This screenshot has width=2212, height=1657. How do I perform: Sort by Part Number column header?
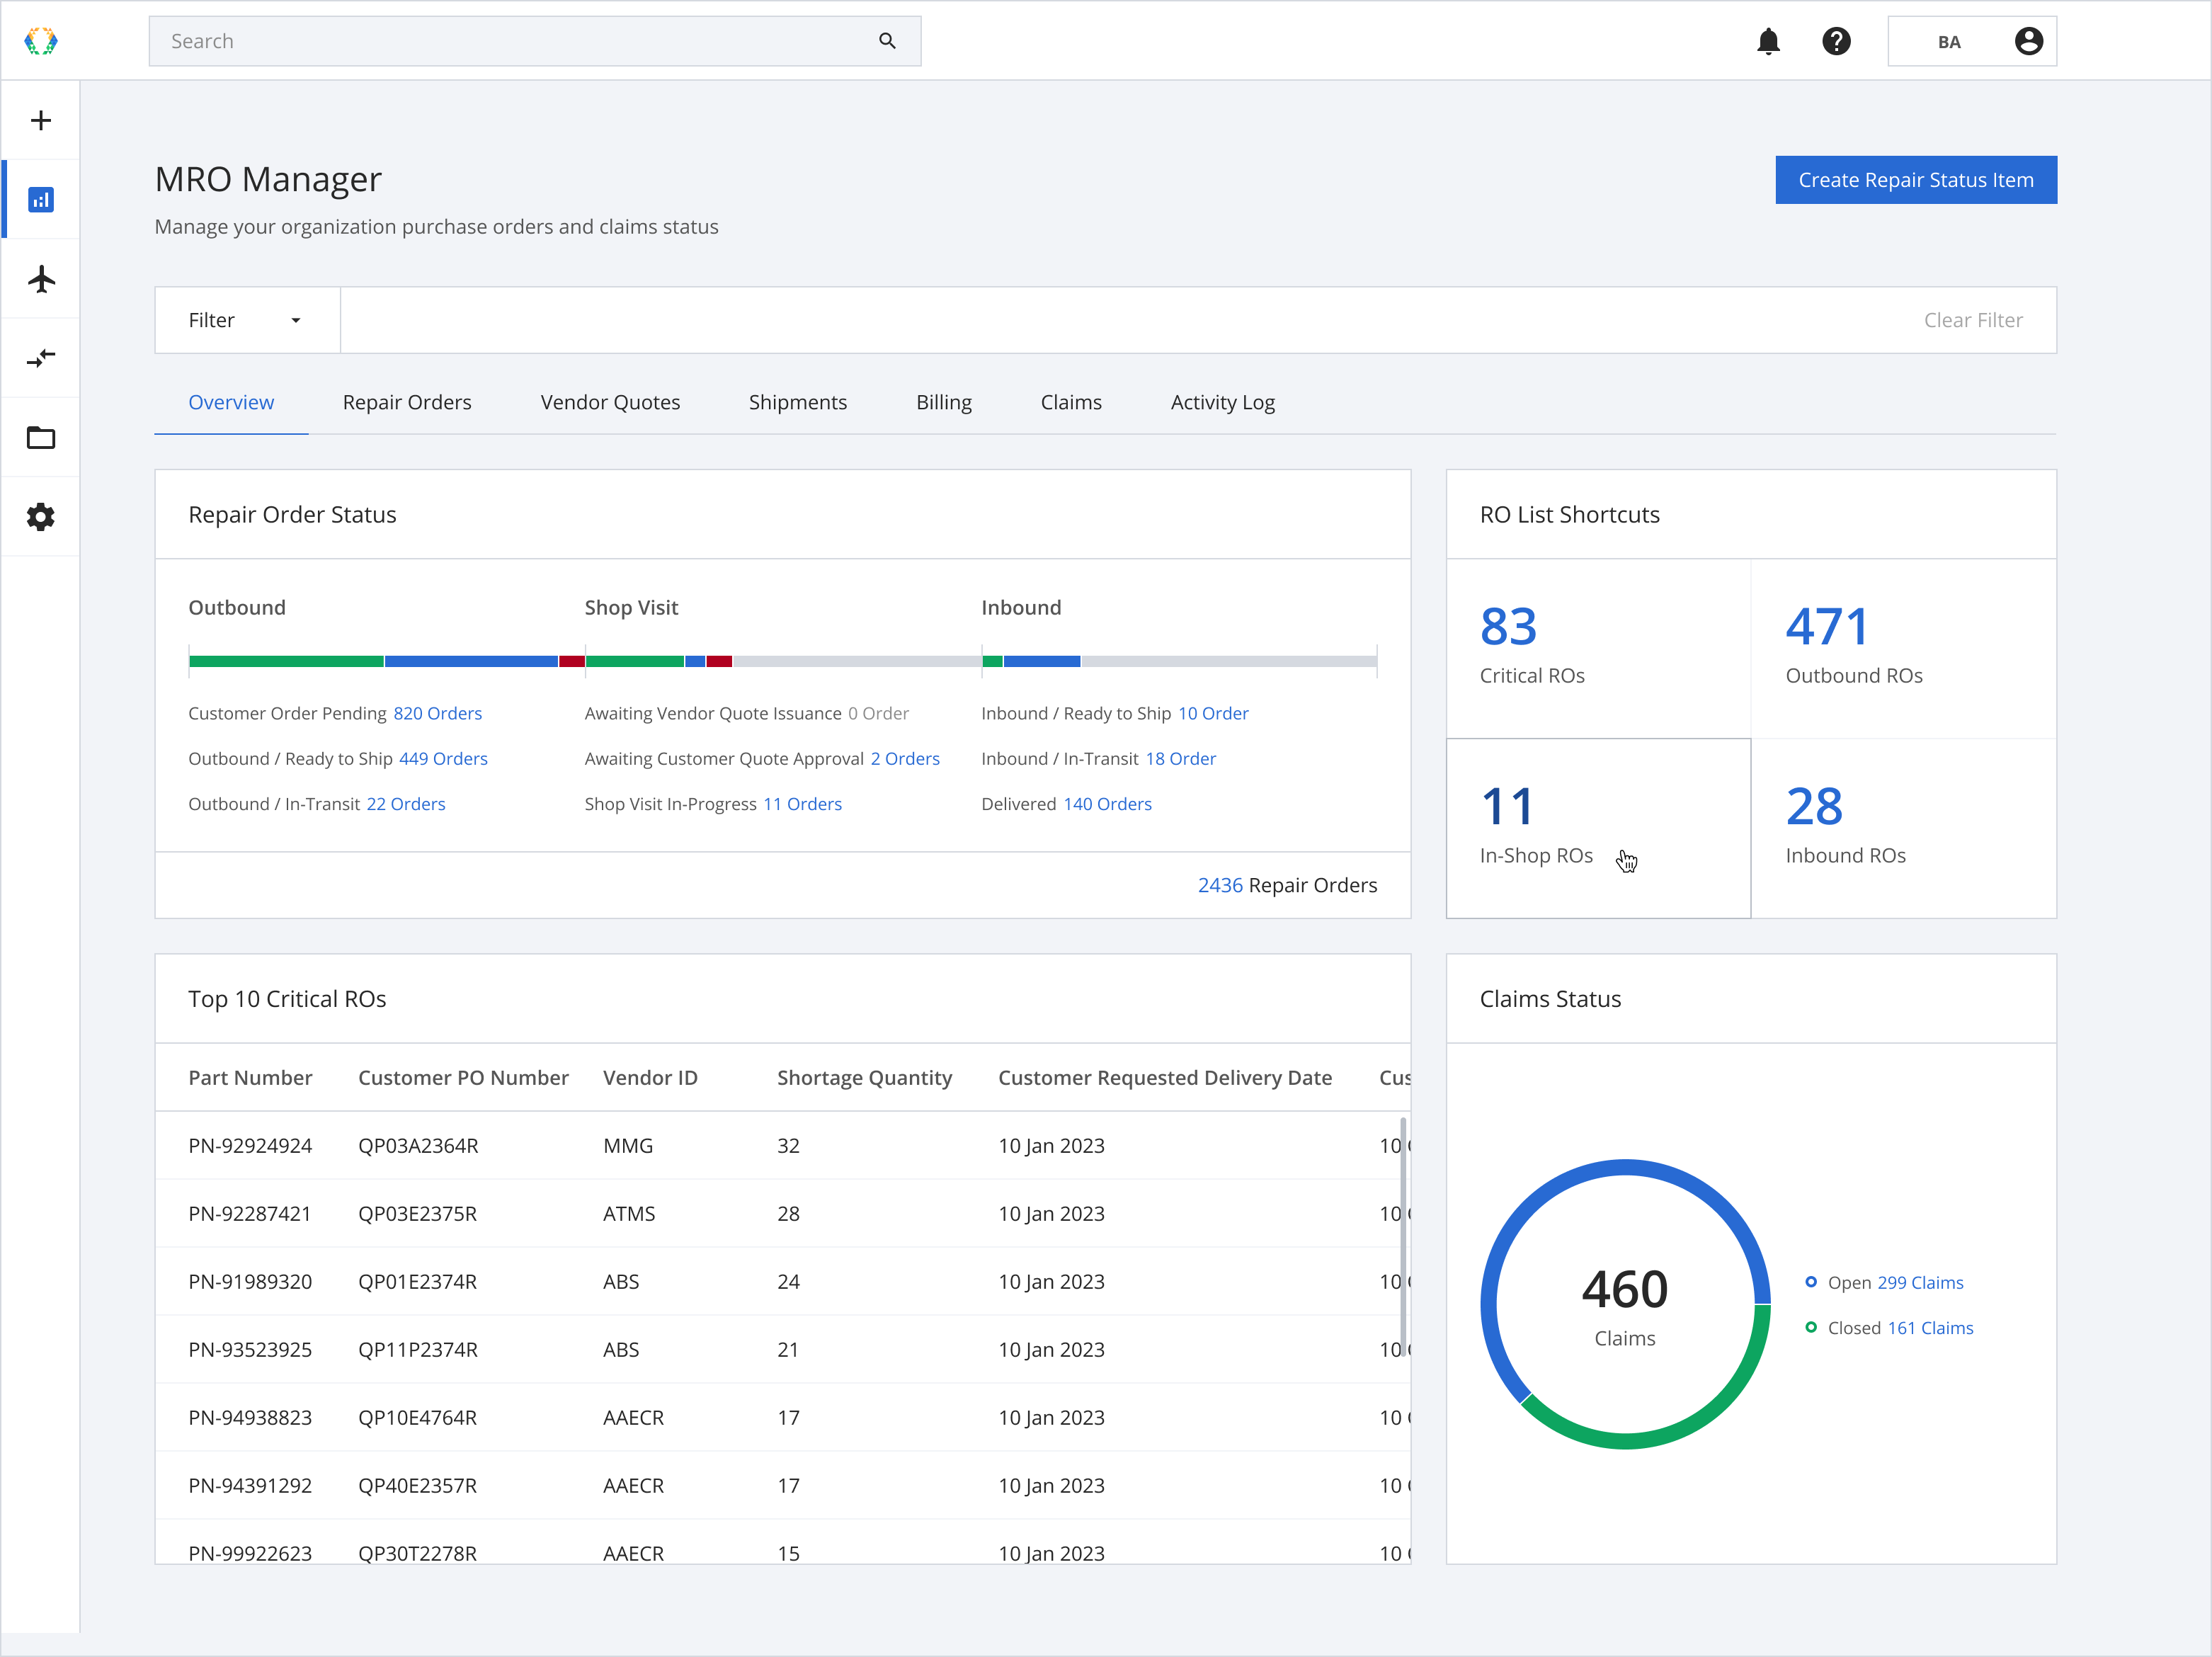point(250,1078)
